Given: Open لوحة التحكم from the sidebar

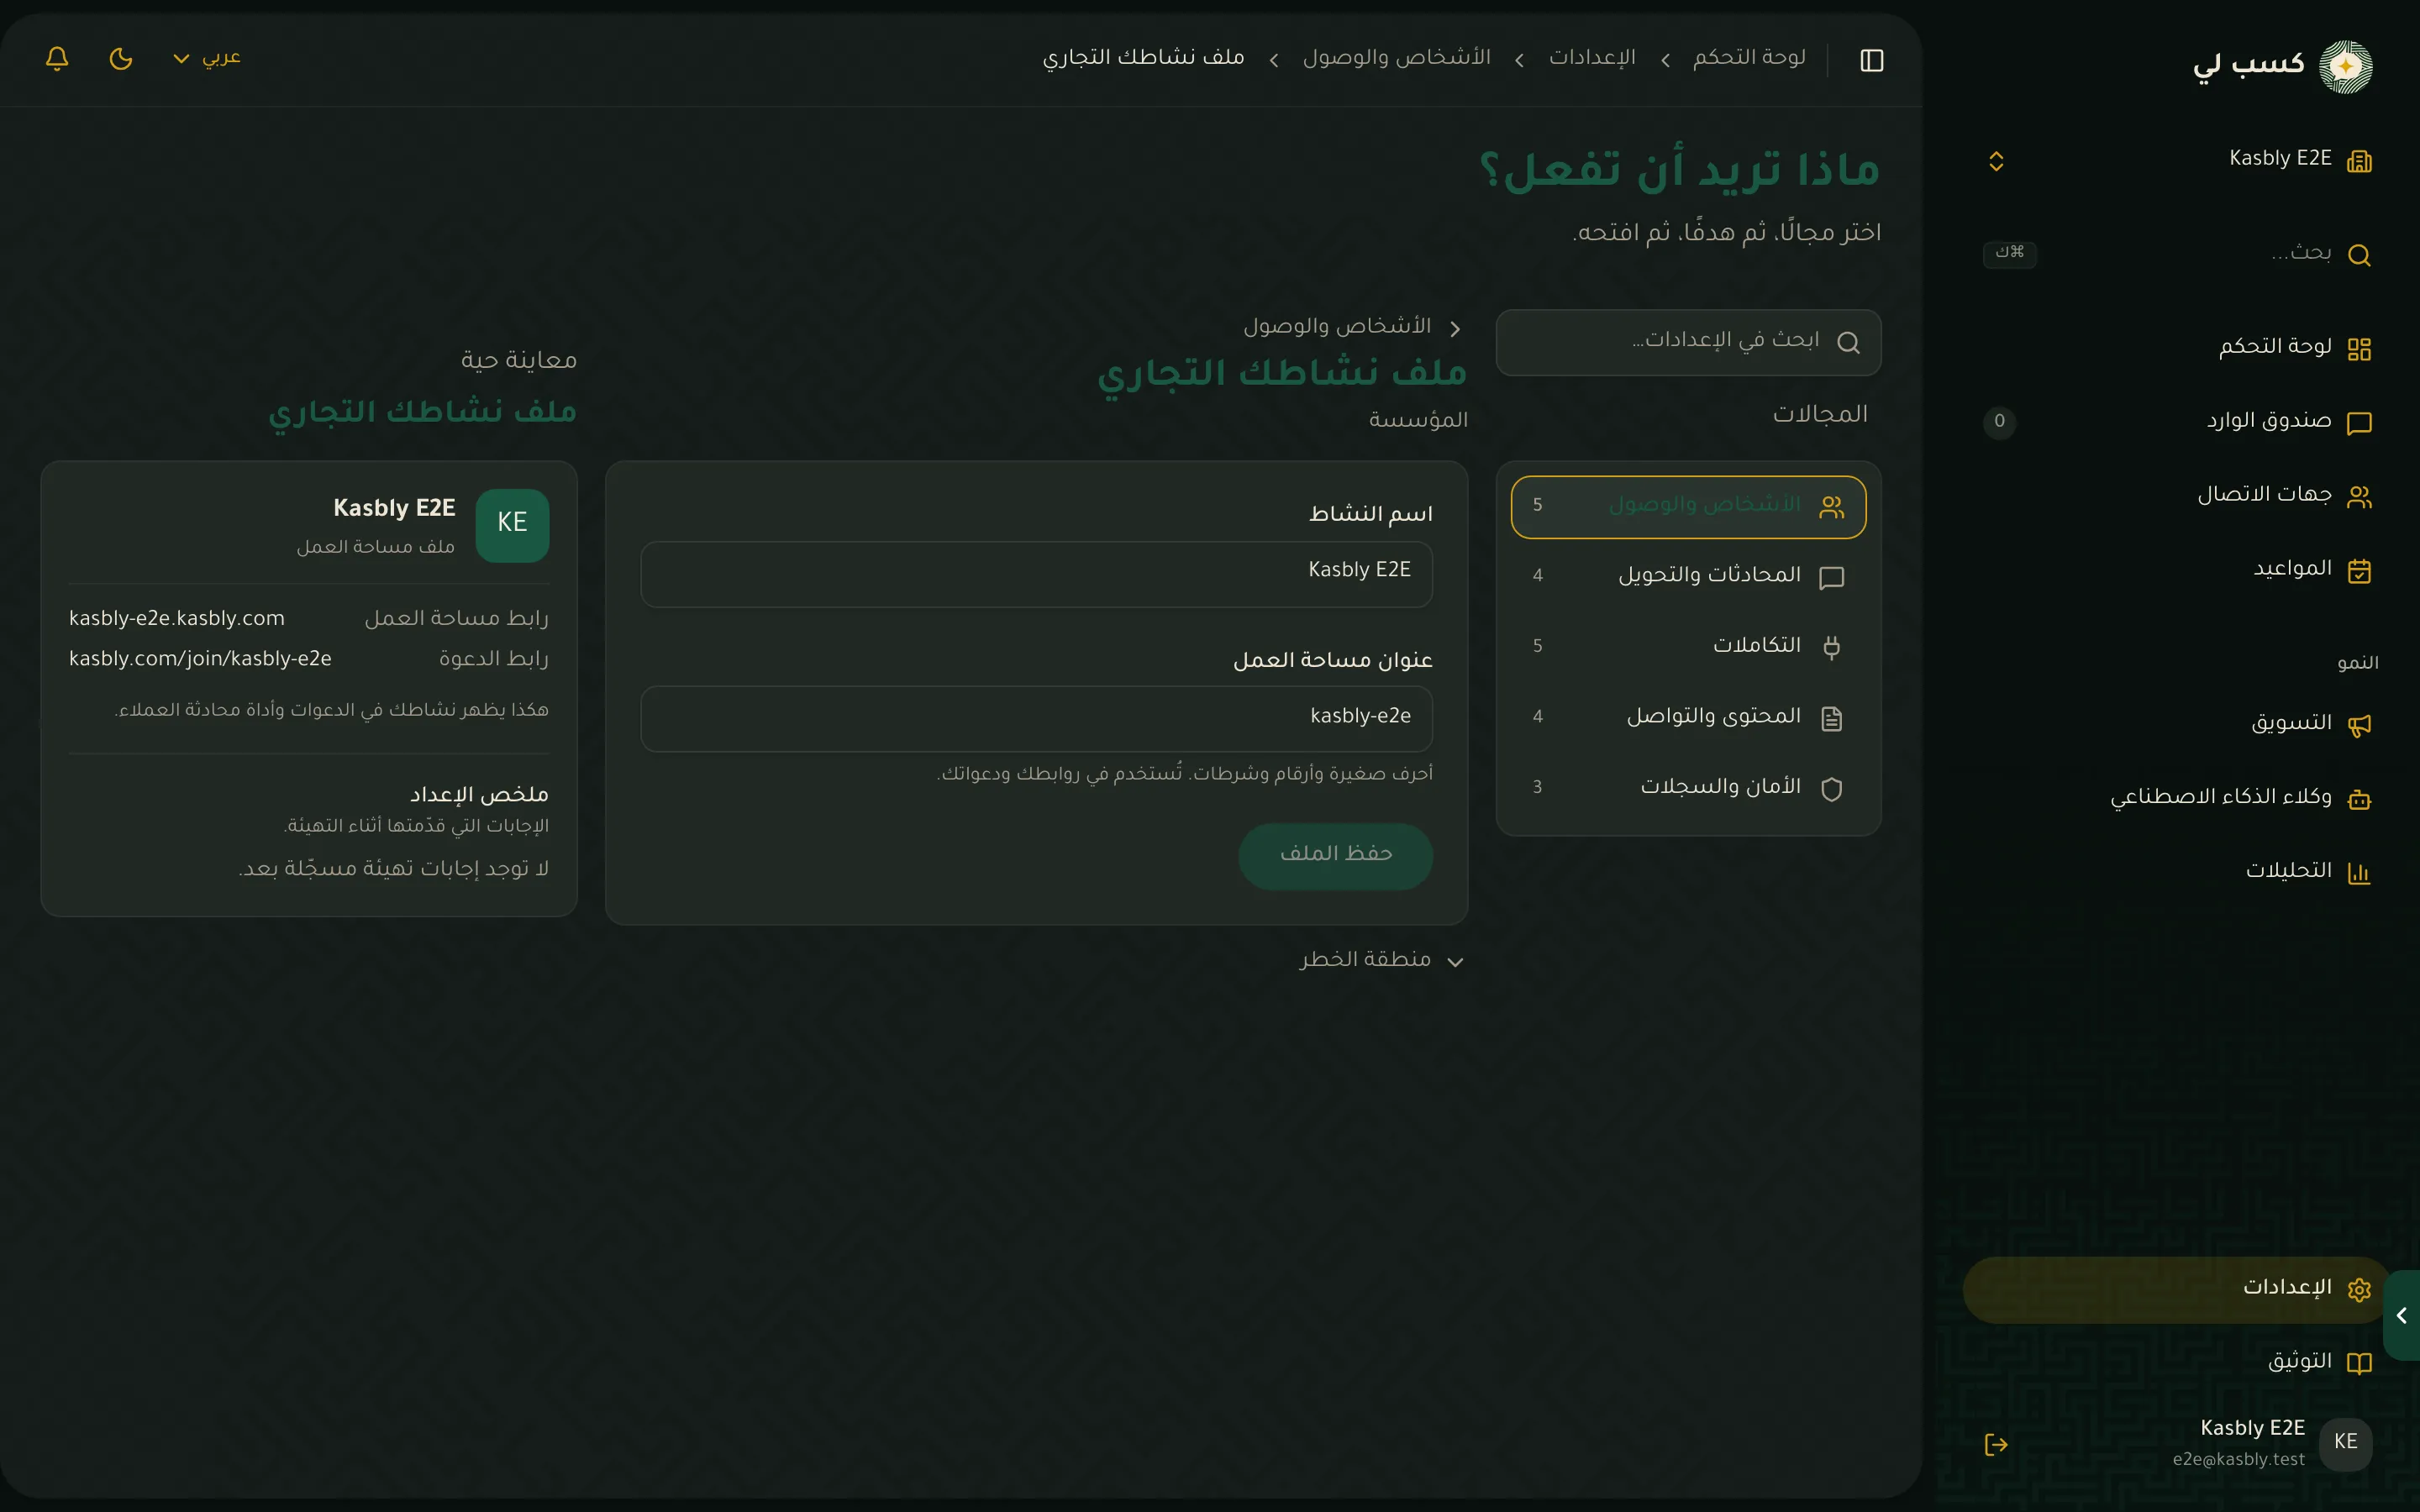Looking at the screenshot, I should (2180, 347).
